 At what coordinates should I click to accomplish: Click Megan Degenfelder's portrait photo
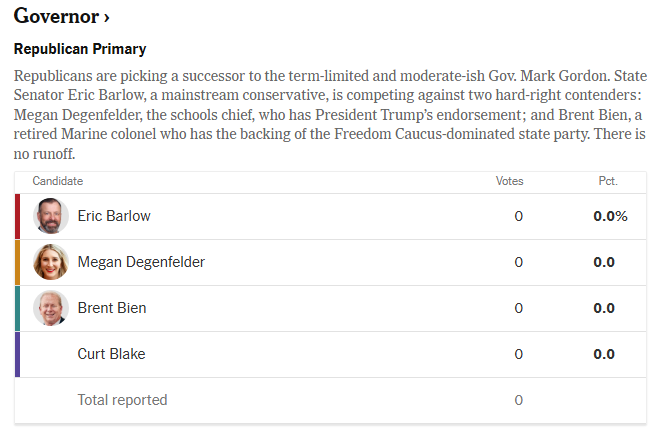pyautogui.click(x=51, y=262)
